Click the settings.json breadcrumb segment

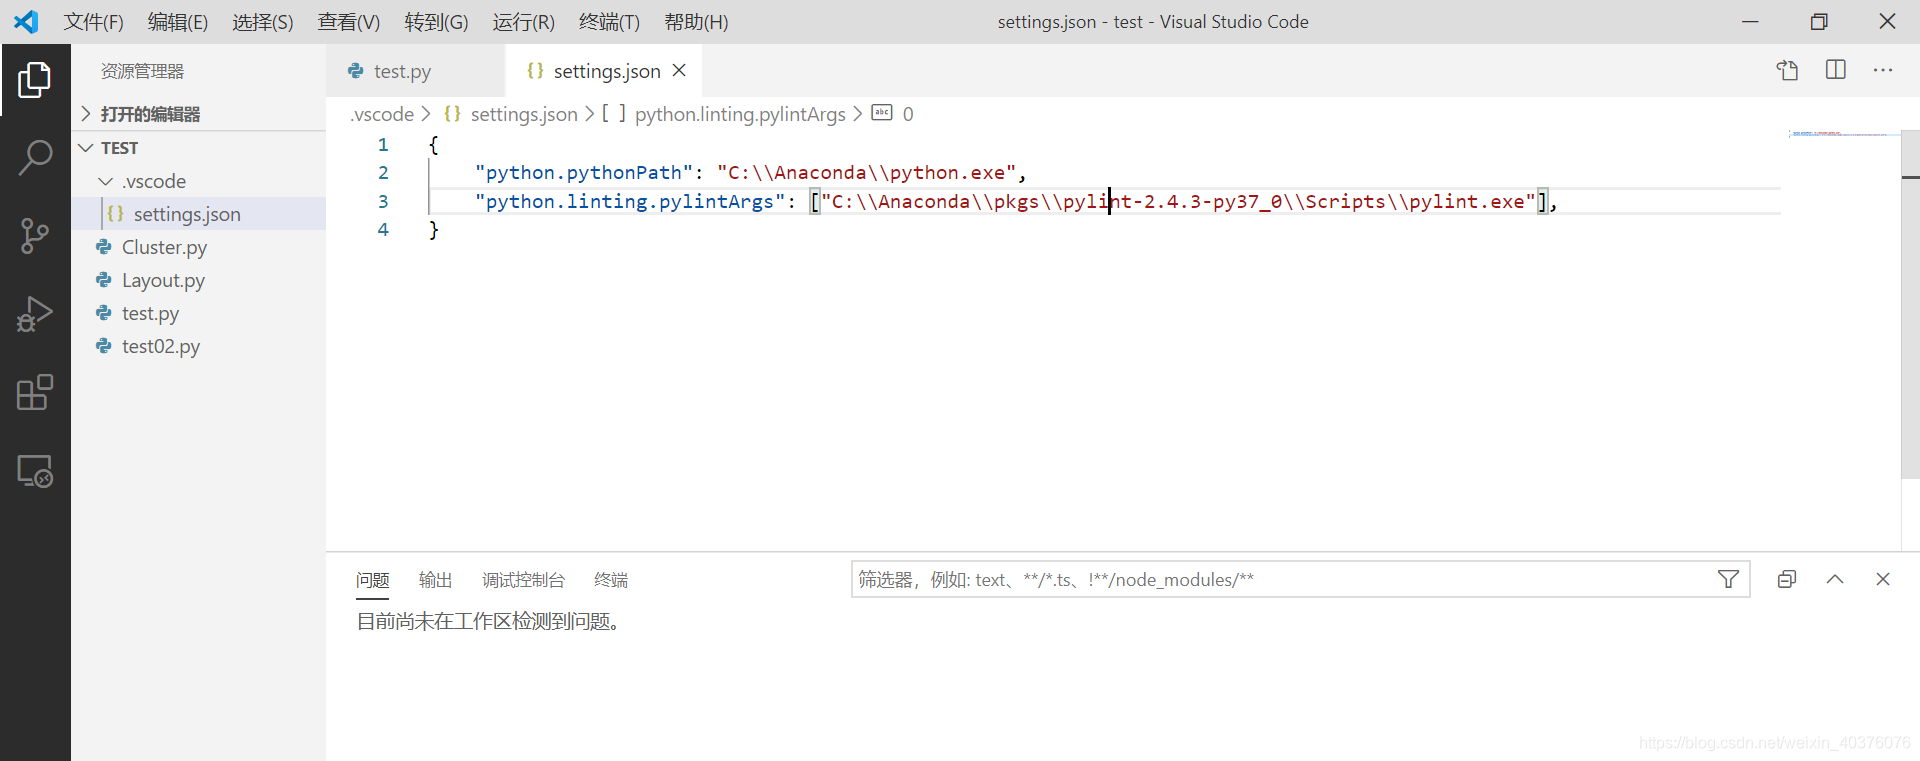pos(510,114)
